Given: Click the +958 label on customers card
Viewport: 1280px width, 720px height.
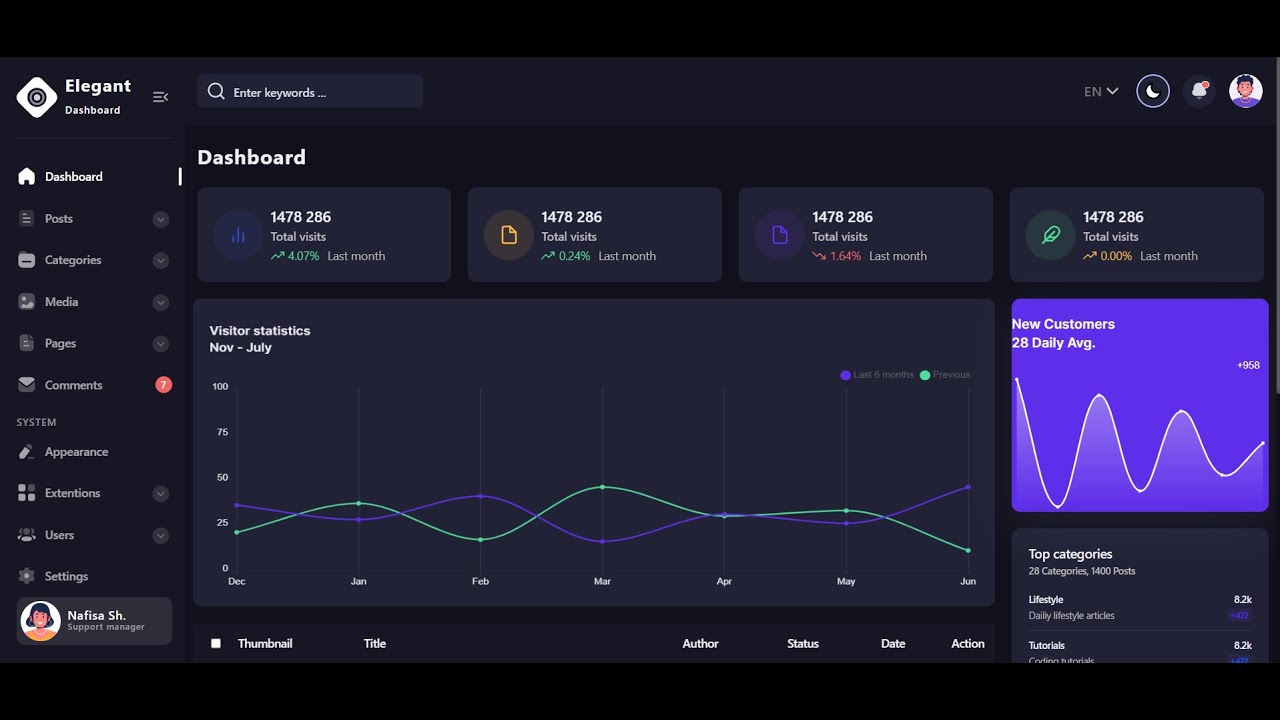Looking at the screenshot, I should pyautogui.click(x=1248, y=365).
